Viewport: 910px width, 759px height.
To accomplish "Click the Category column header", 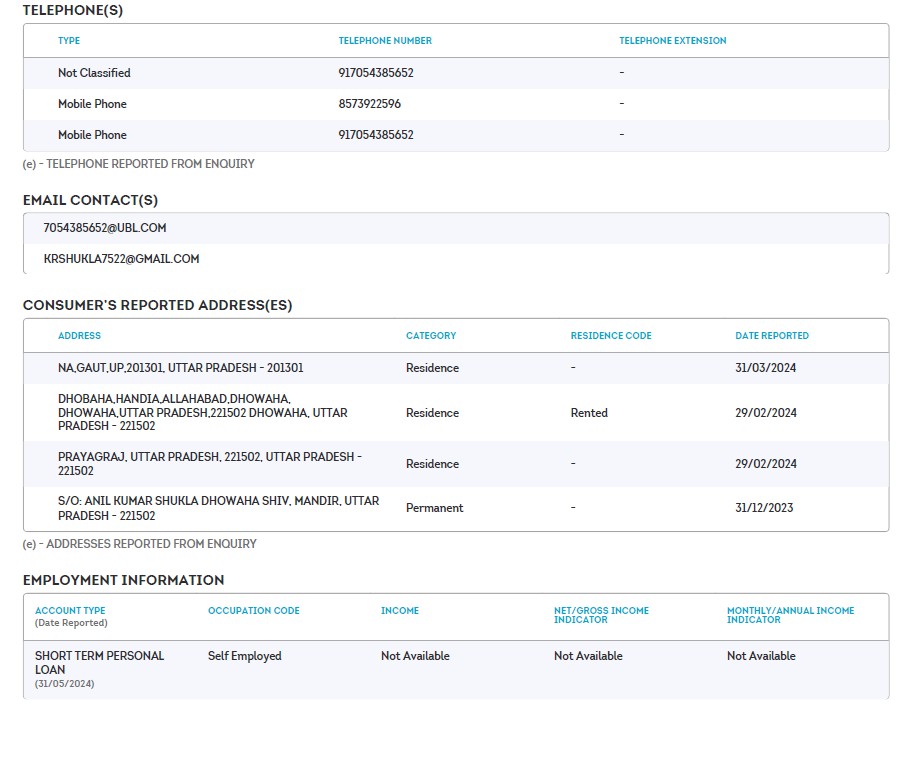I will tap(430, 336).
